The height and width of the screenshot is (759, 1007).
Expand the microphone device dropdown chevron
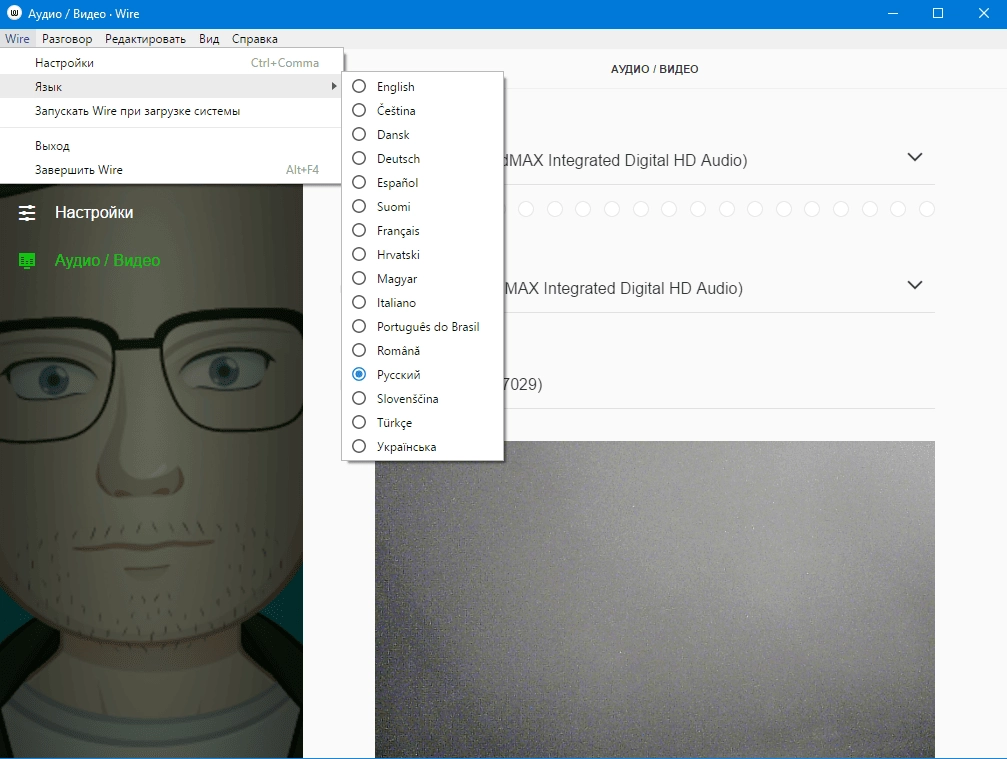[x=915, y=157]
